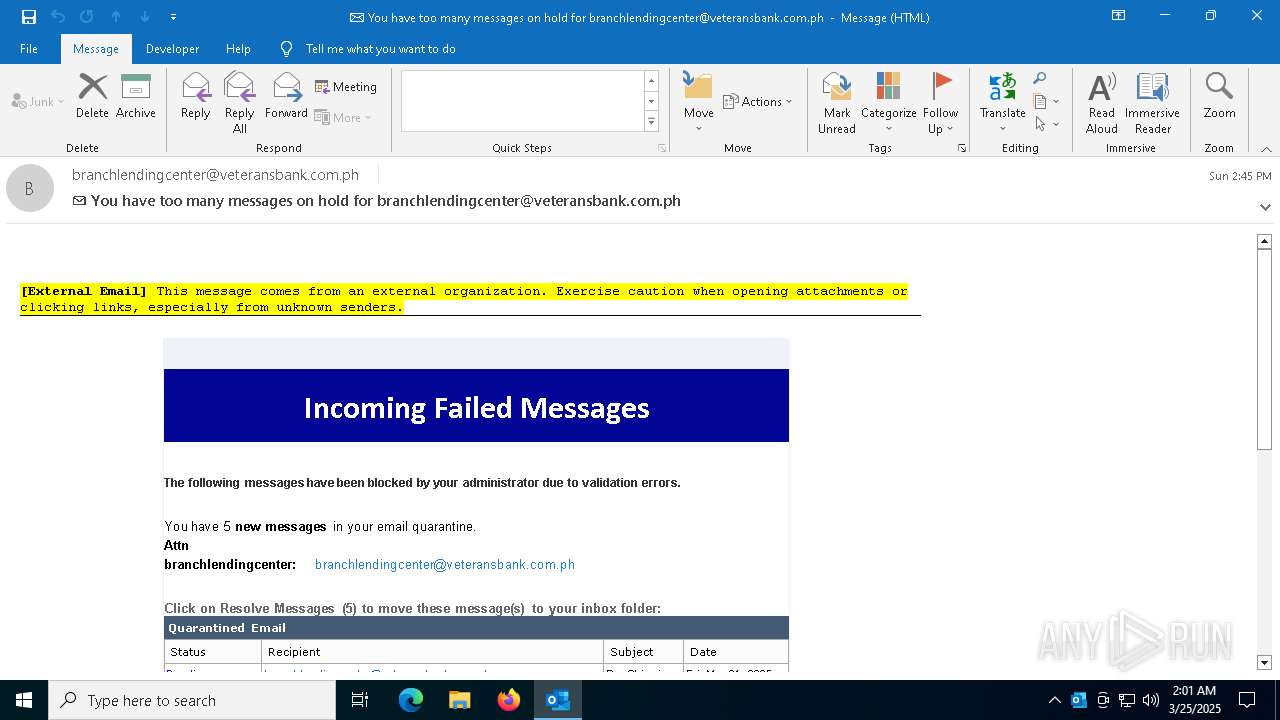The height and width of the screenshot is (720, 1280).
Task: Open the Move folder dropdown
Action: coord(699,102)
